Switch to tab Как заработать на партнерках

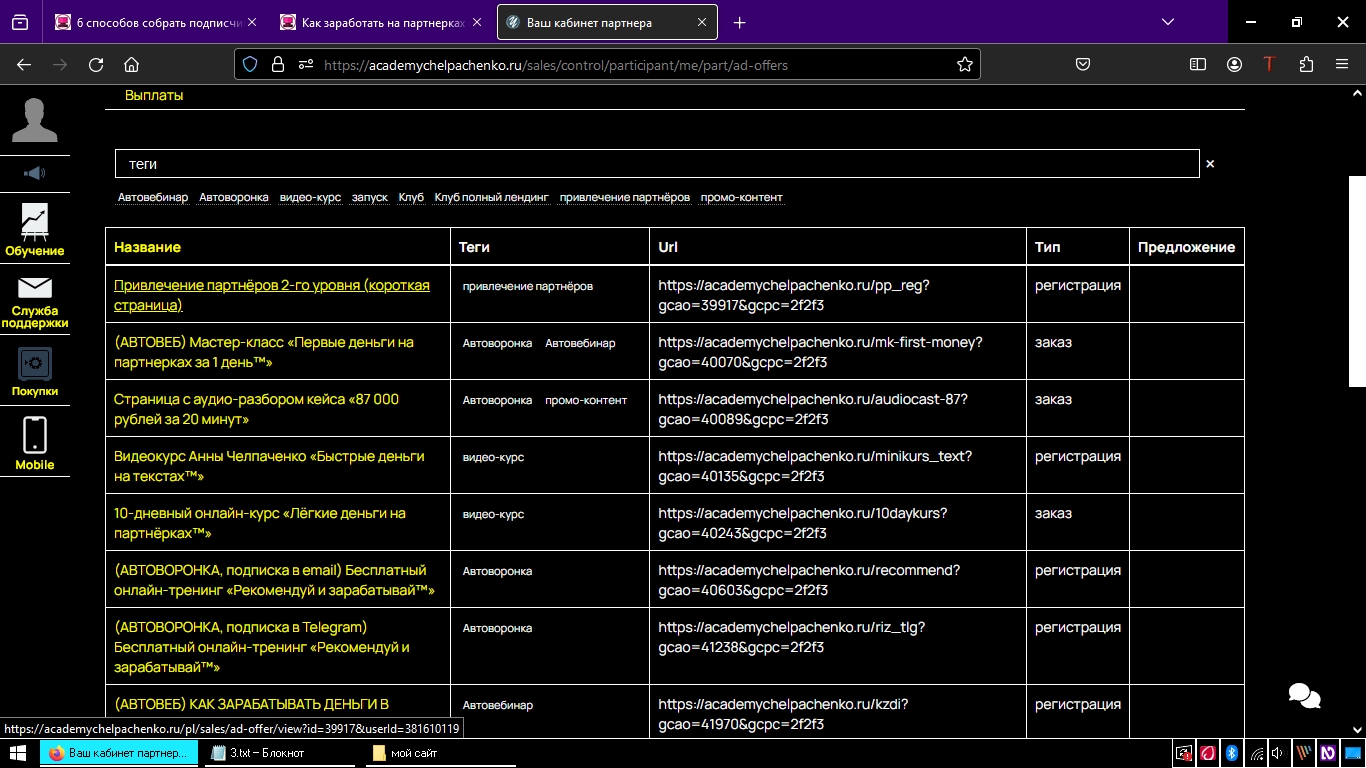point(381,22)
